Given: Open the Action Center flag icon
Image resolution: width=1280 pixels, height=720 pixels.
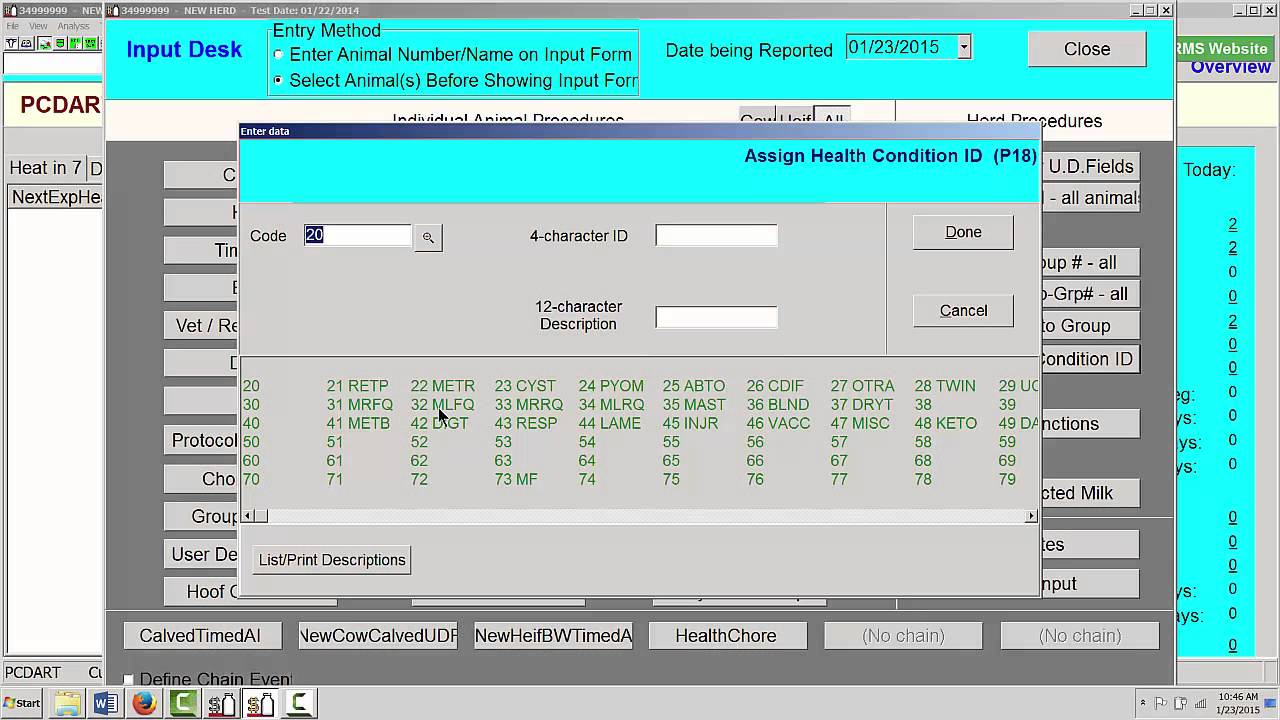Looking at the screenshot, I should (x=1160, y=703).
